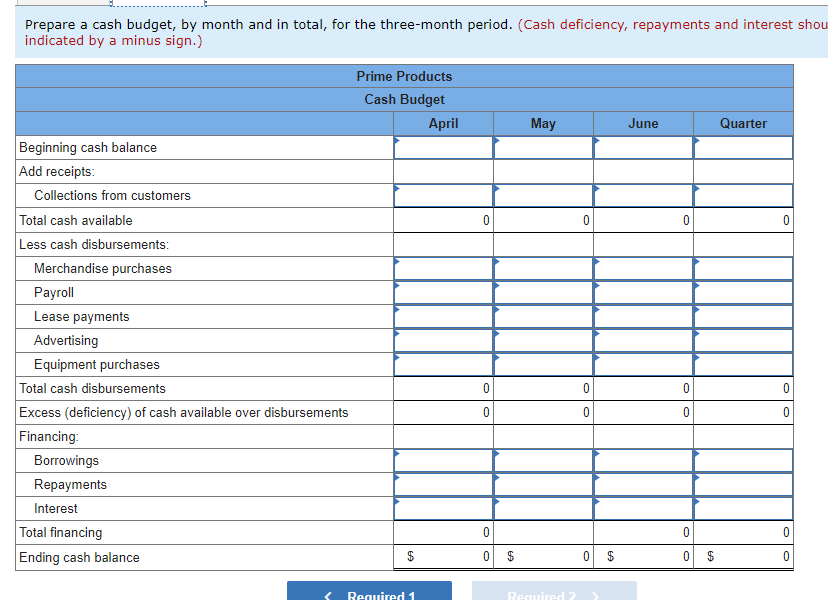This screenshot has width=828, height=600.
Task: Click the Quarter column header
Action: point(743,124)
